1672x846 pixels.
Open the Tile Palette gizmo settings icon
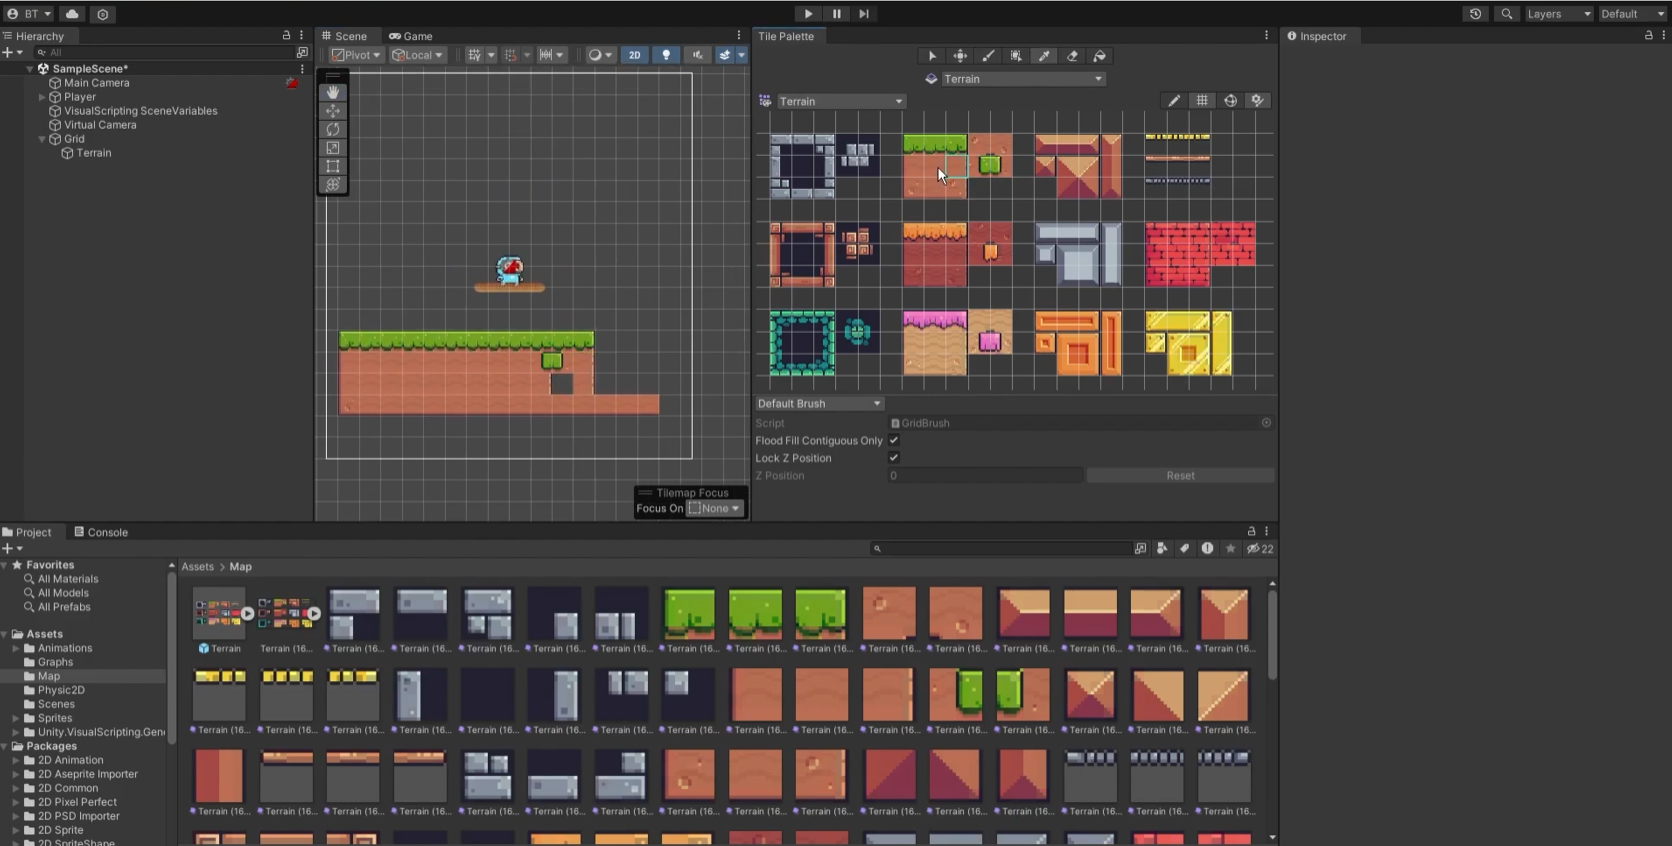1258,101
